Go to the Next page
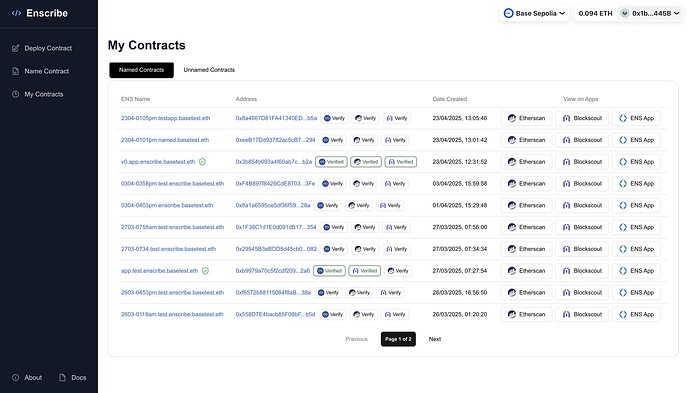This screenshot has height=393, width=690. pyautogui.click(x=435, y=339)
